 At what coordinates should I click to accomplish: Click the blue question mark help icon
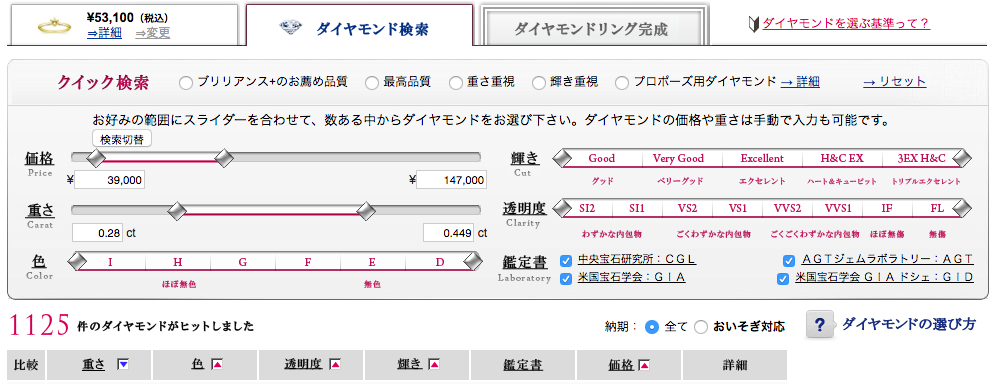click(x=820, y=325)
